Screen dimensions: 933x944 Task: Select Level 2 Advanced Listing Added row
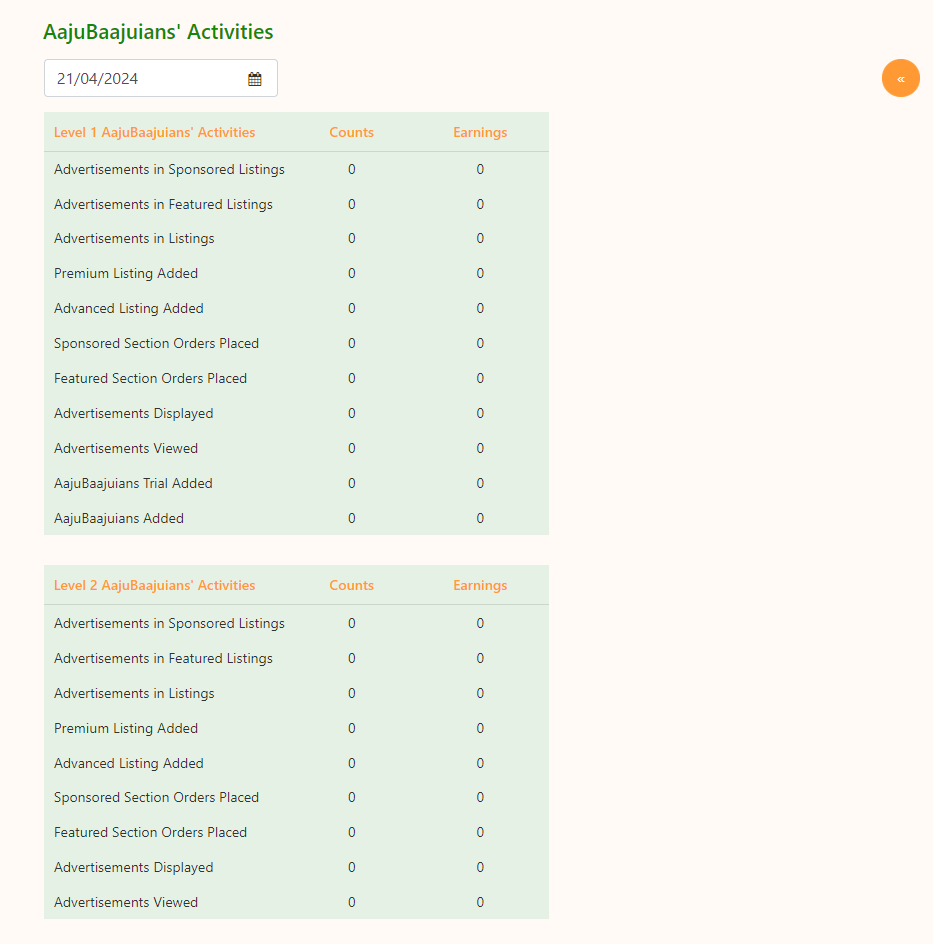click(x=129, y=764)
